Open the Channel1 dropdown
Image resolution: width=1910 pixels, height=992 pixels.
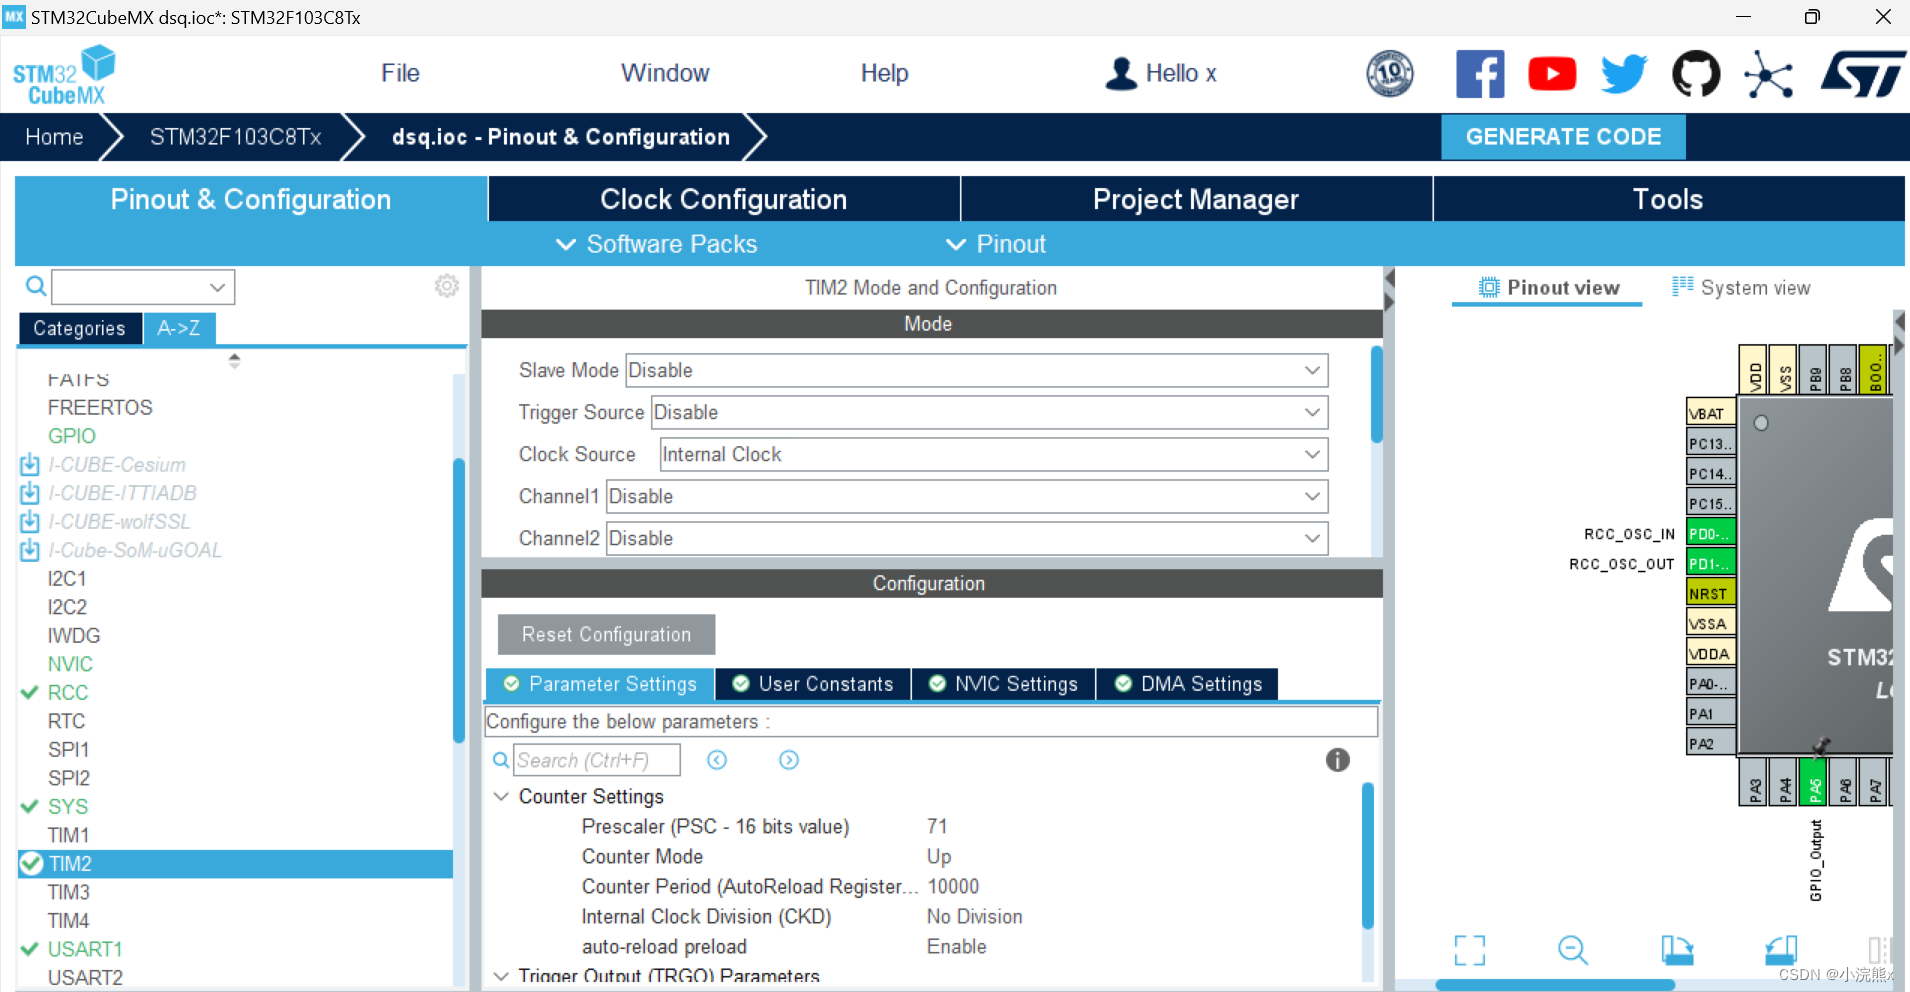967,496
